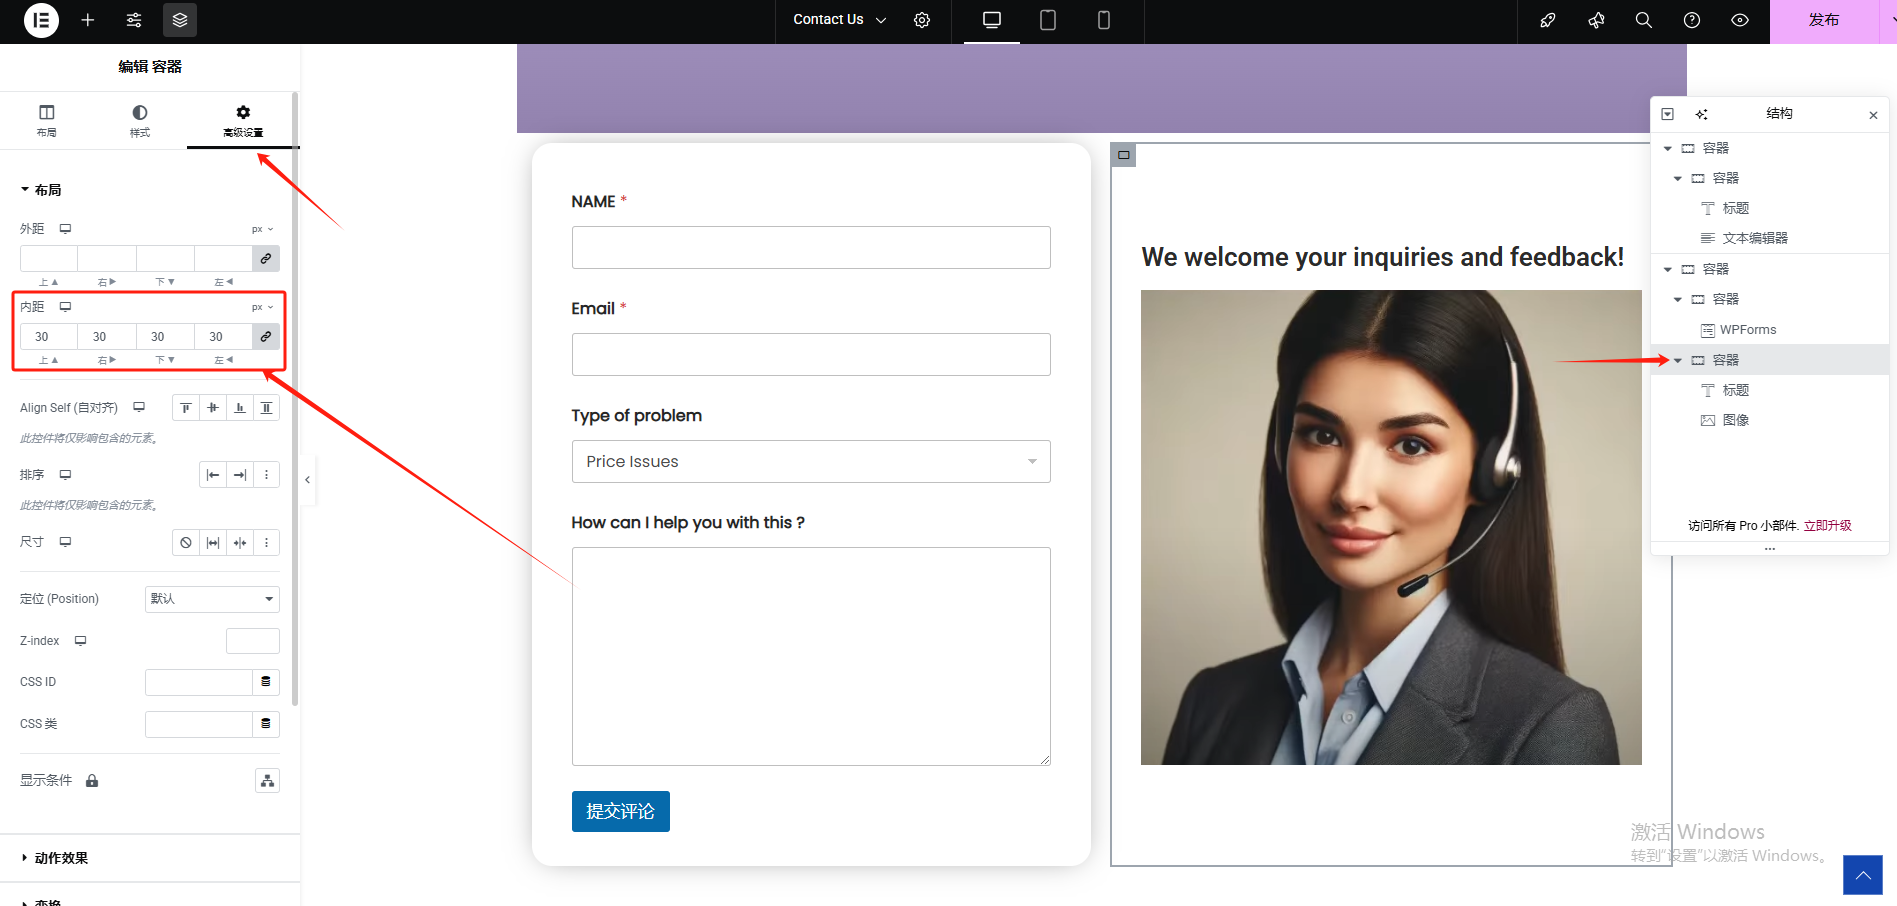Click the Elementor logo icon
This screenshot has height=906, width=1897.
click(41, 20)
